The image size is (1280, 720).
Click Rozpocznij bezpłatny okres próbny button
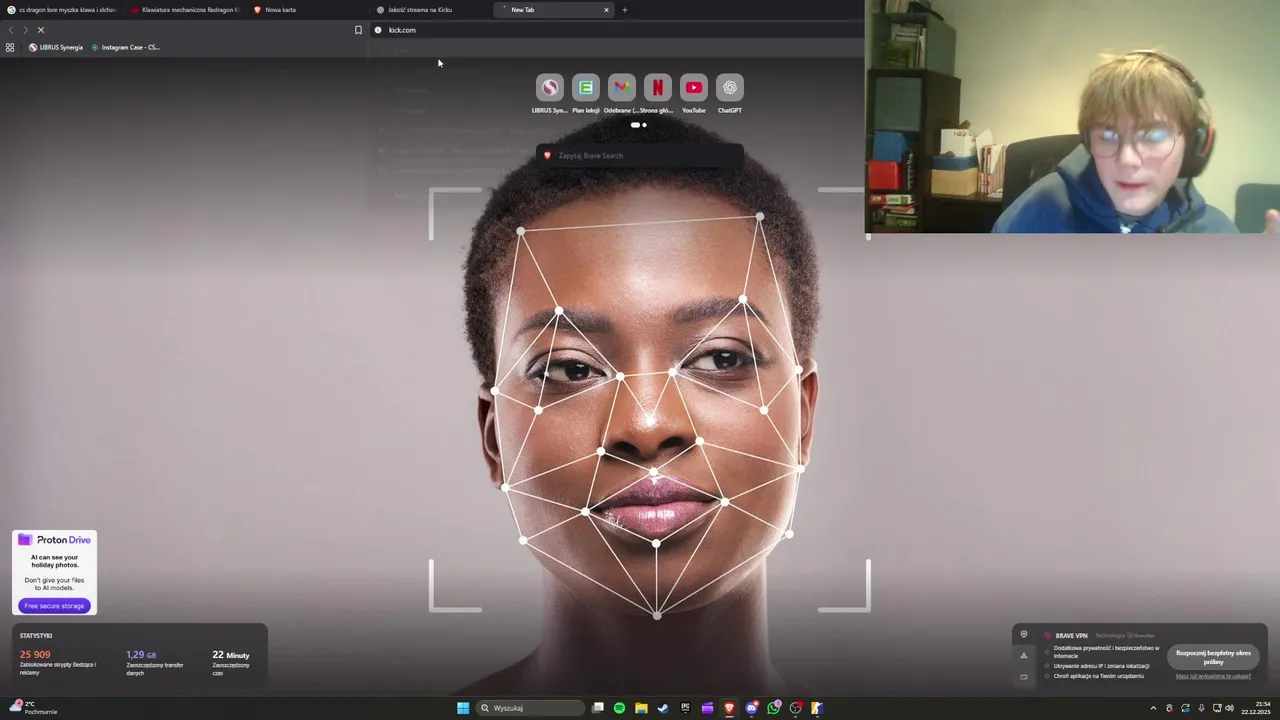tap(1213, 657)
